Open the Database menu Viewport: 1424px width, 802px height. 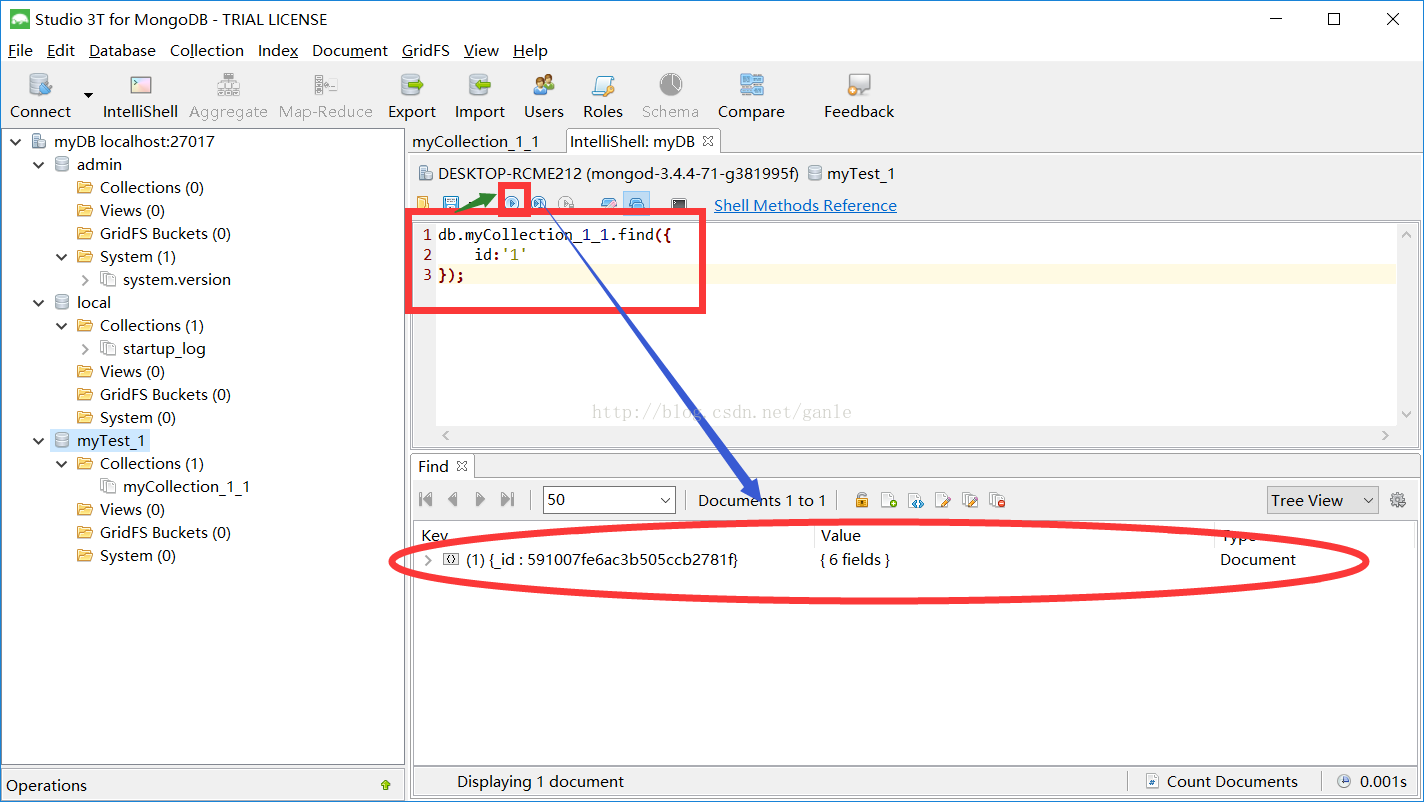coord(122,50)
